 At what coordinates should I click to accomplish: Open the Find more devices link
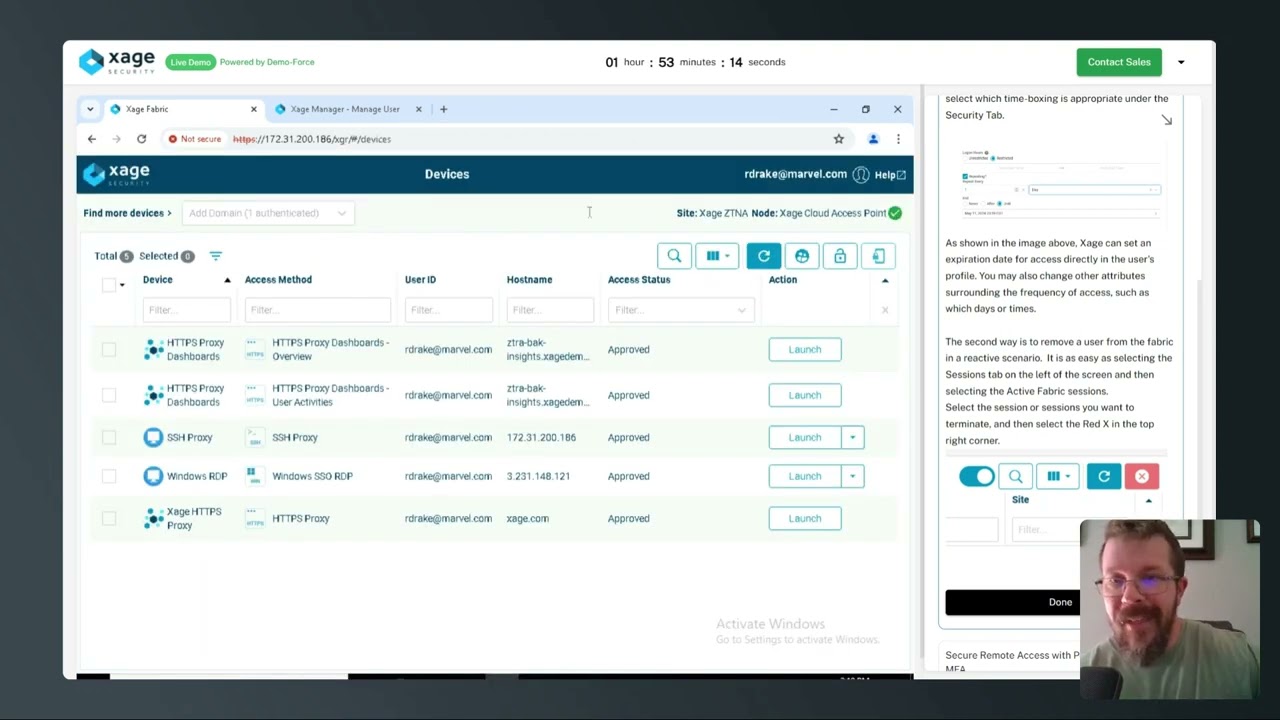click(x=127, y=213)
